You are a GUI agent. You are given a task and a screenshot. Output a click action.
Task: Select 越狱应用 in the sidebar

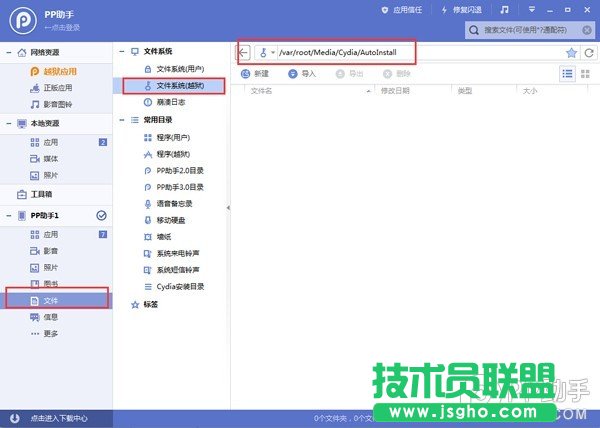point(59,71)
